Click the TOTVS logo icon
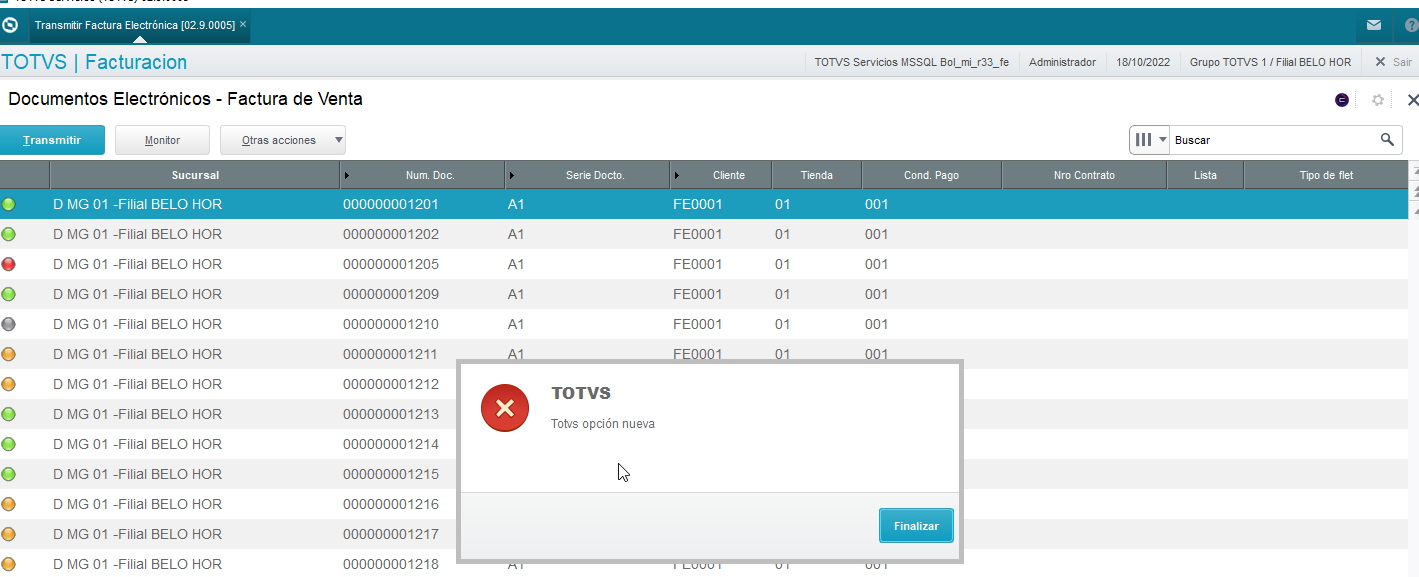Screen dimensions: 1419x577 coord(10,25)
